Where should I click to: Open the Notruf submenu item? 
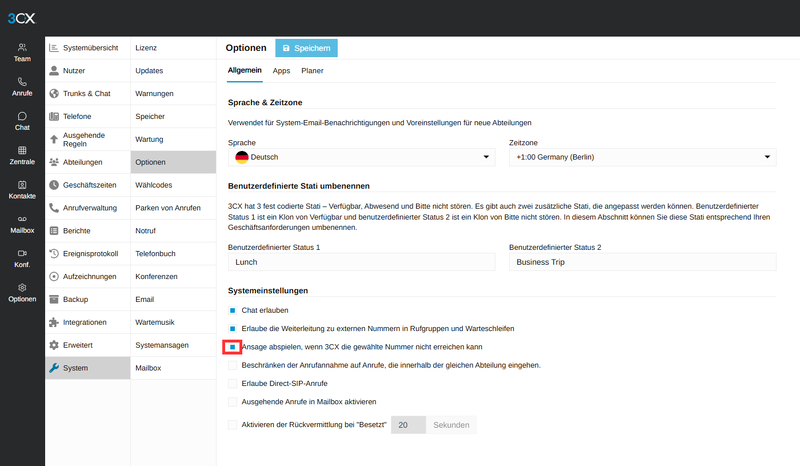(x=173, y=231)
